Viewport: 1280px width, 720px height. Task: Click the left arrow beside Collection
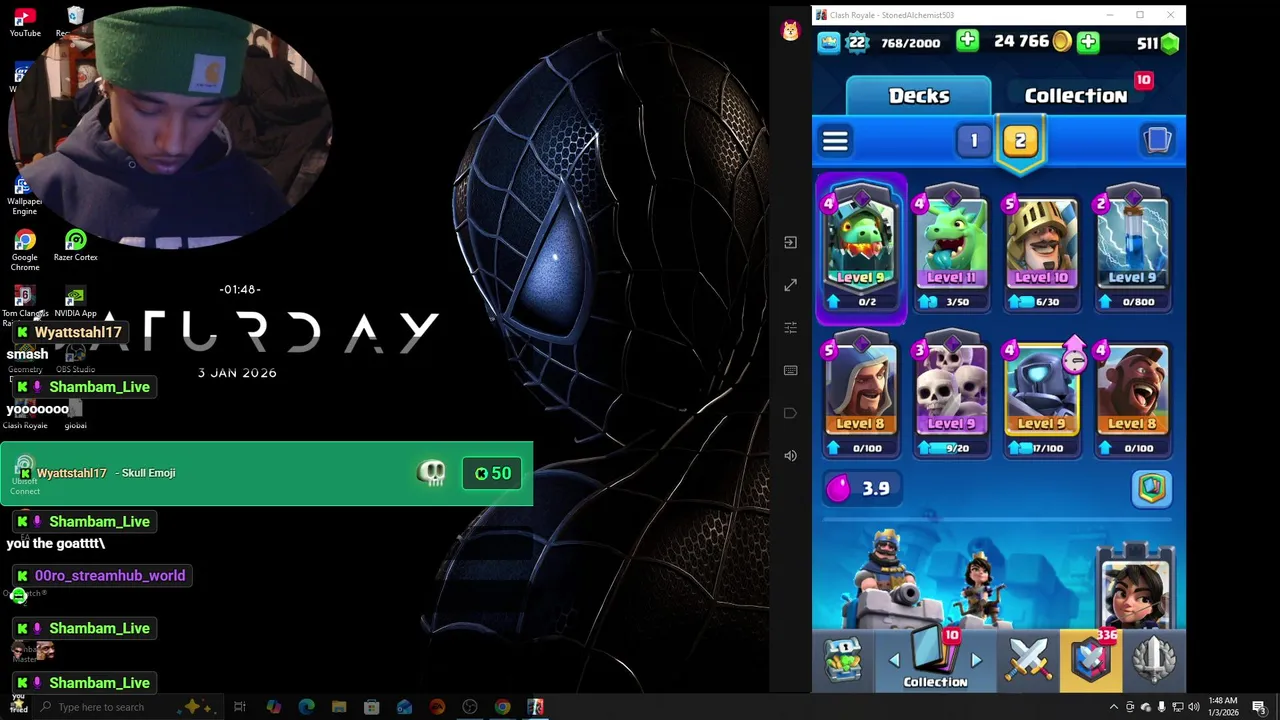pos(894,660)
